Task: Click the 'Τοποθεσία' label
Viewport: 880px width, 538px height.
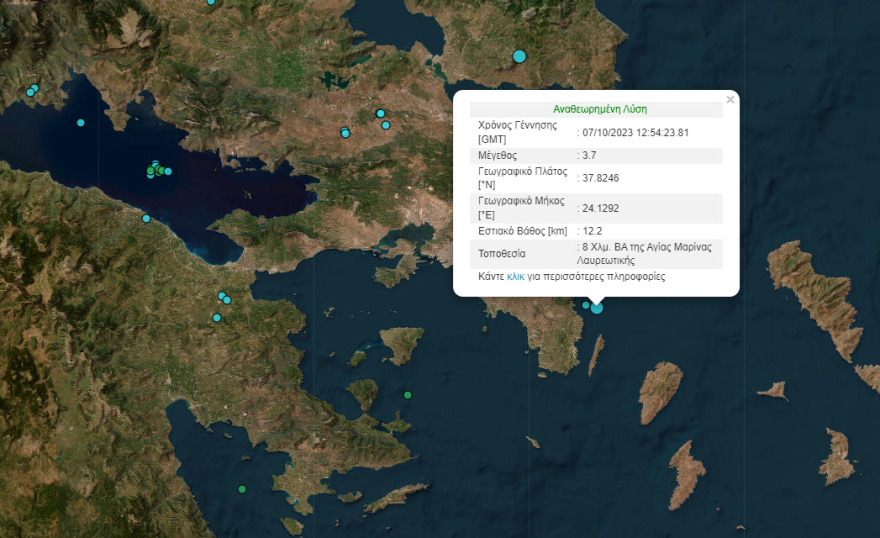Action: [502, 254]
